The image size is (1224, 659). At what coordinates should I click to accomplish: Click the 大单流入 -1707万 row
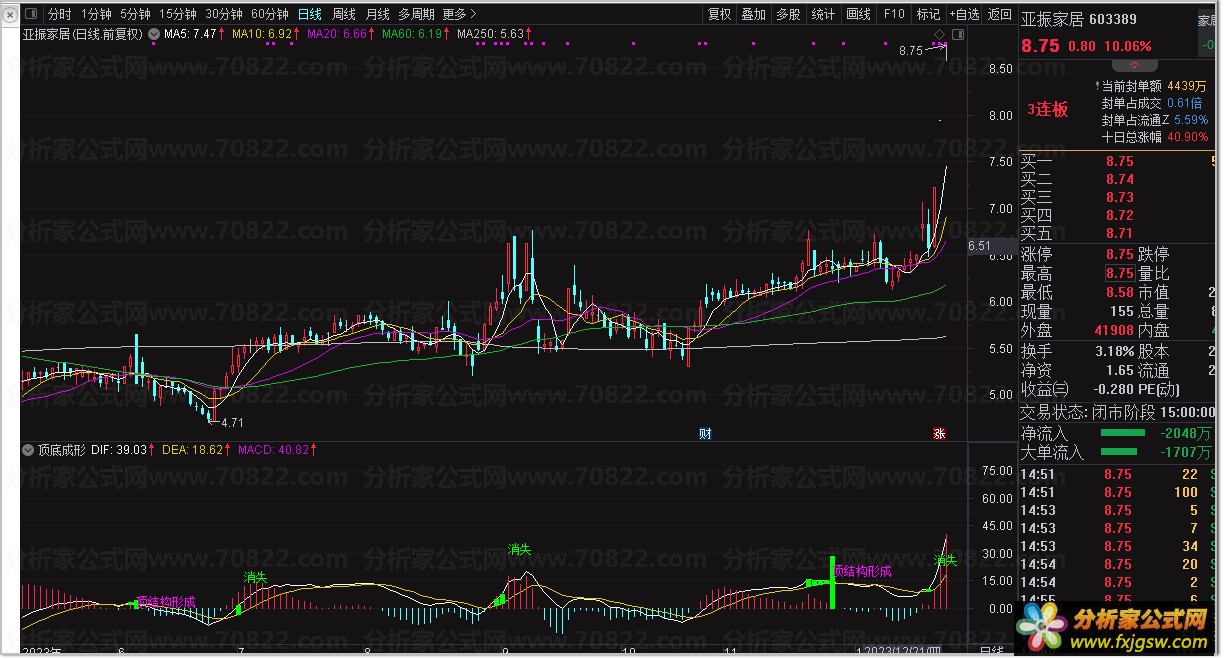(1117, 453)
